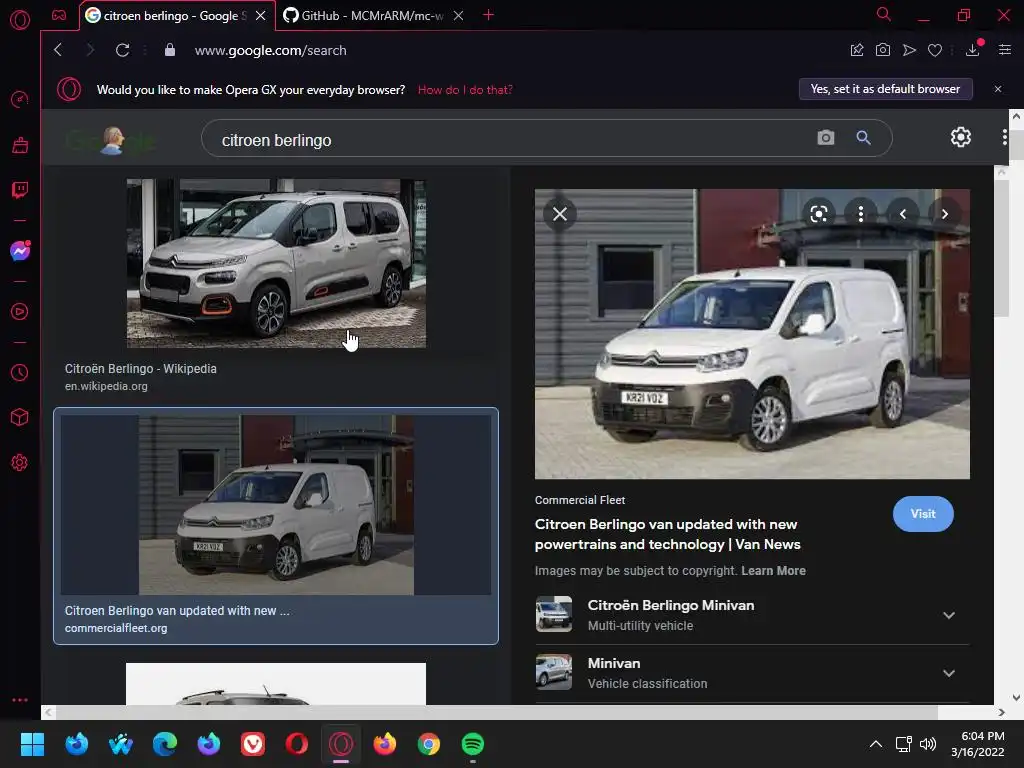Focus the address bar URL
Viewport: 1024px width, 768px height.
point(270,50)
